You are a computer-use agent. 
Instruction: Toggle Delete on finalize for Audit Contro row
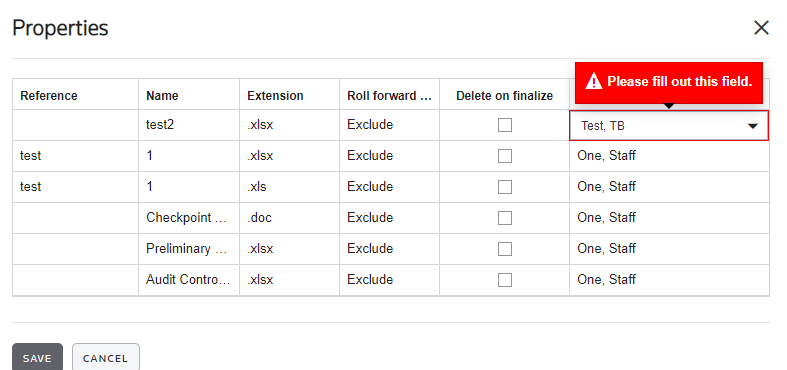coord(504,280)
